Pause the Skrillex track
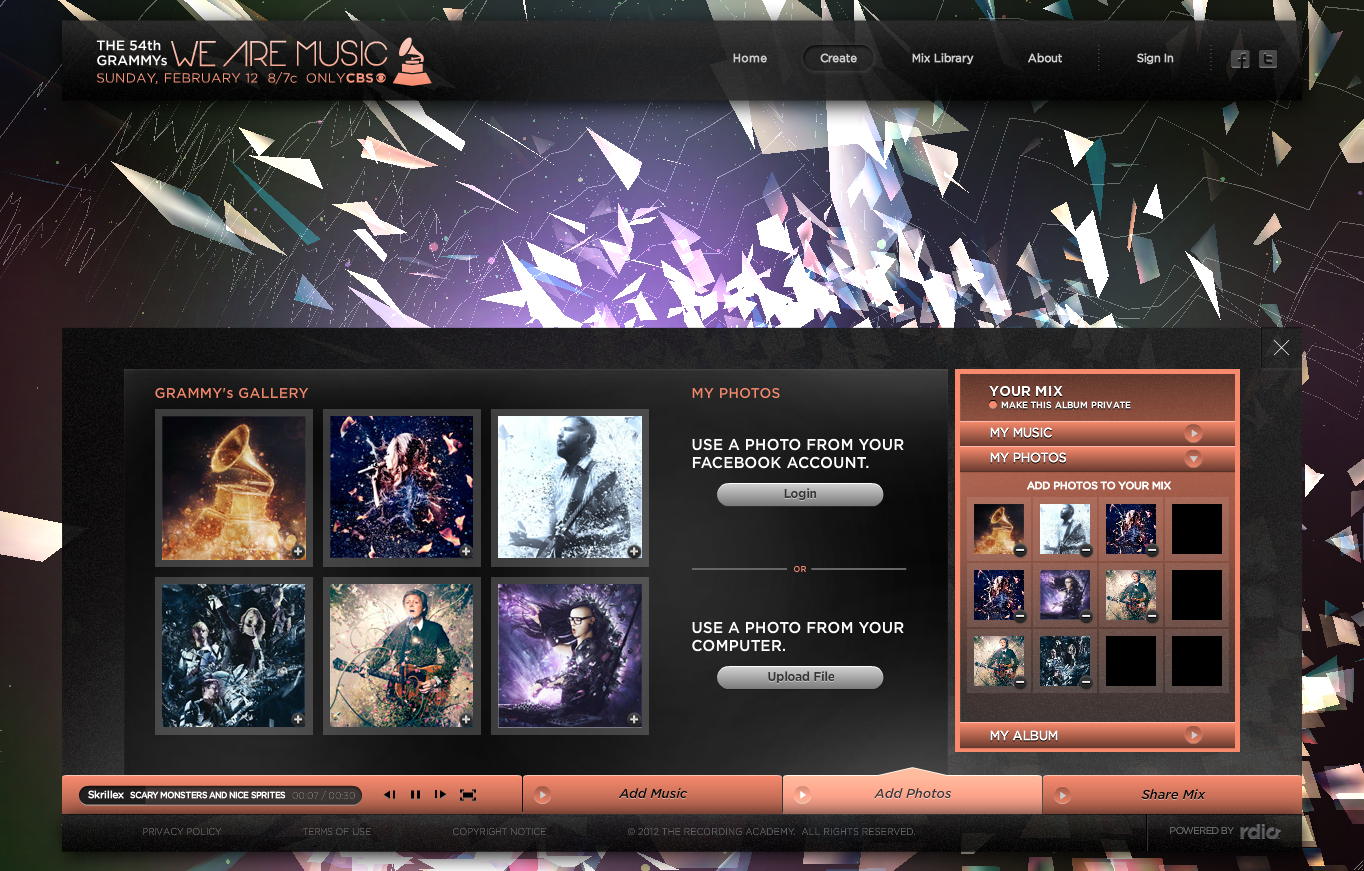Viewport: 1364px width, 871px height. 415,795
